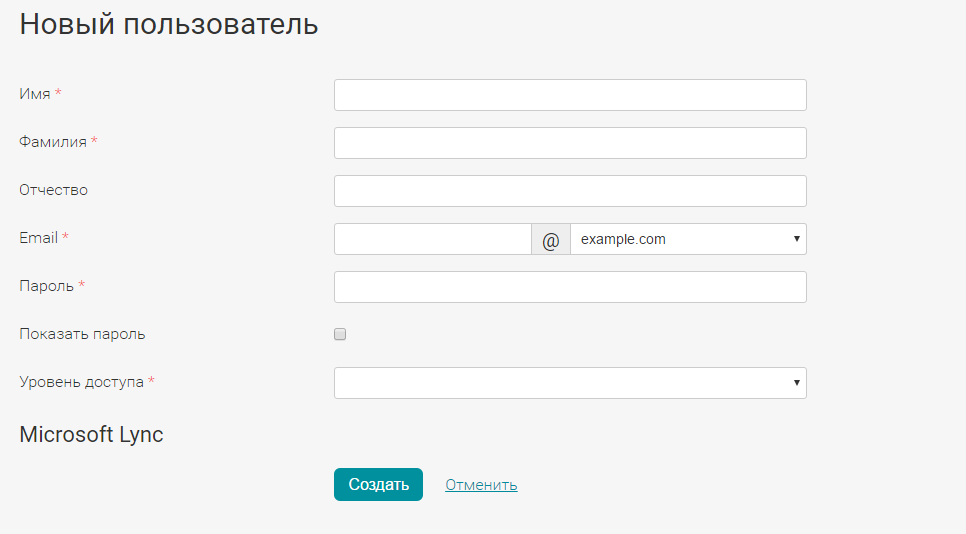The width and height of the screenshot is (966, 534).
Task: Click the Имя text input field
Action: tap(570, 95)
